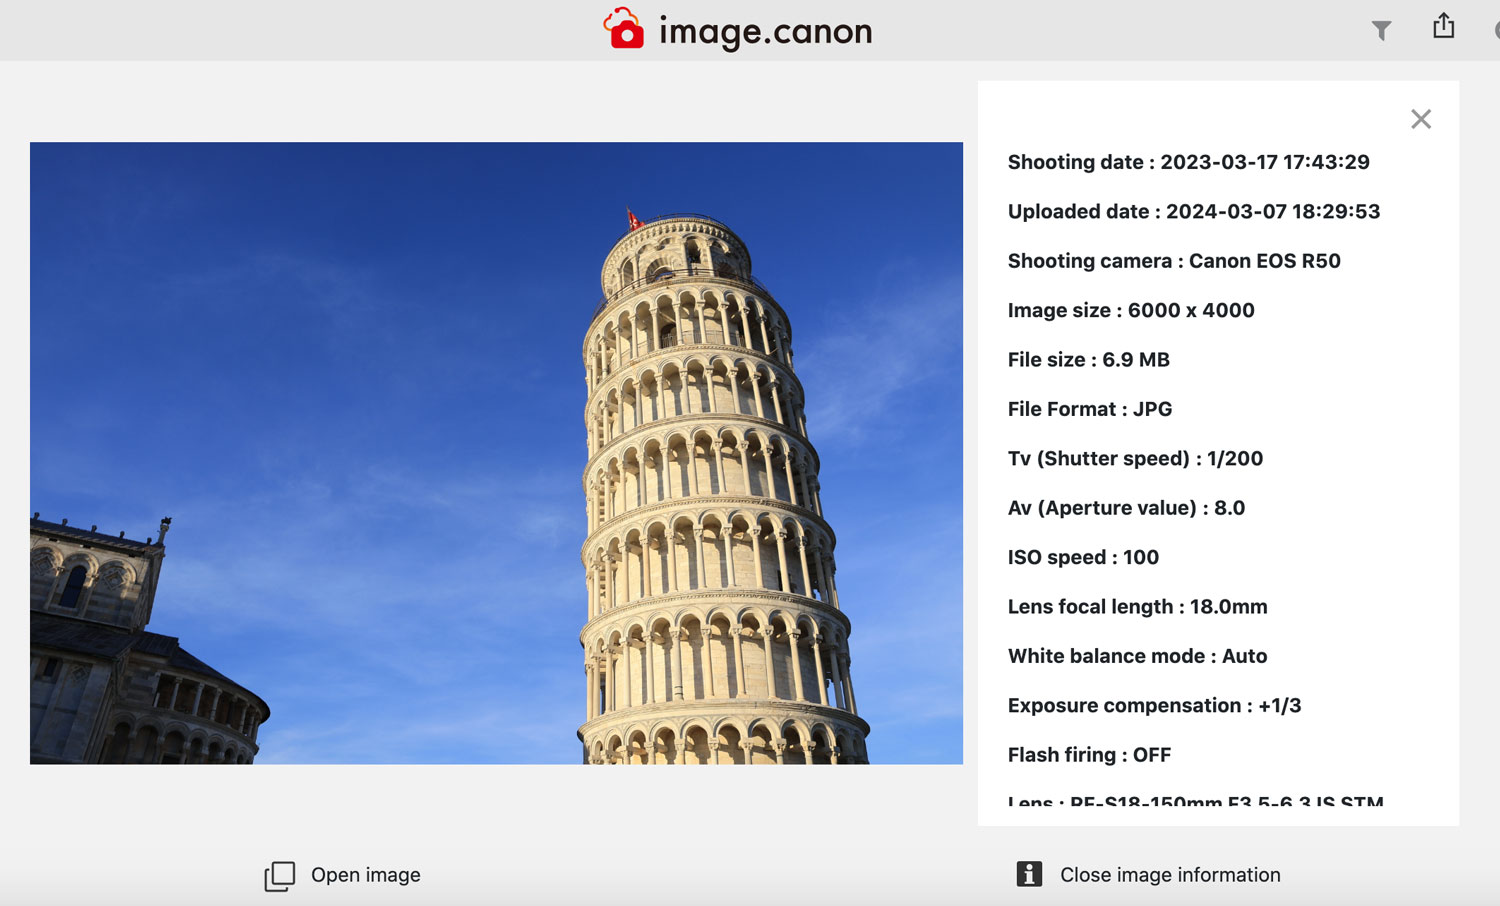The image size is (1500, 906).
Task: Click the image information "i" icon
Action: [x=1029, y=874]
